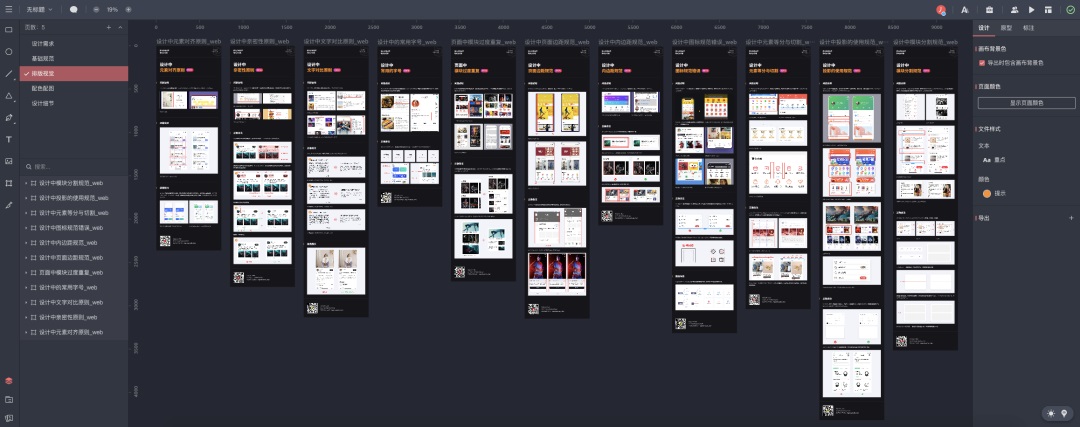The height and width of the screenshot is (427, 1080).
Task: Expand the 设计中元素等分与切割_web layer
Action: click(26, 213)
